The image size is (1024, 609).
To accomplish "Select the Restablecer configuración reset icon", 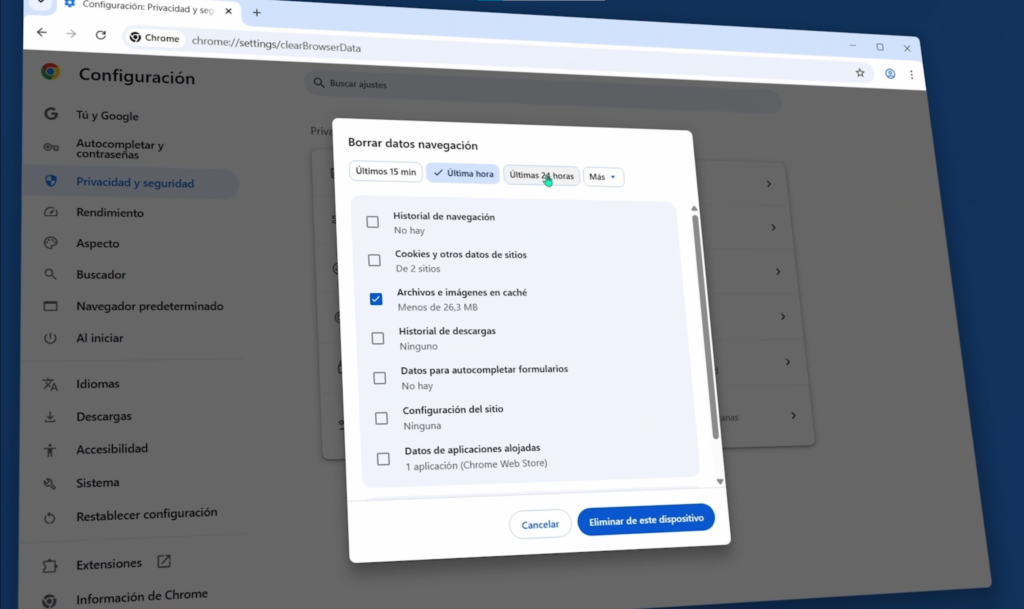I will (51, 514).
